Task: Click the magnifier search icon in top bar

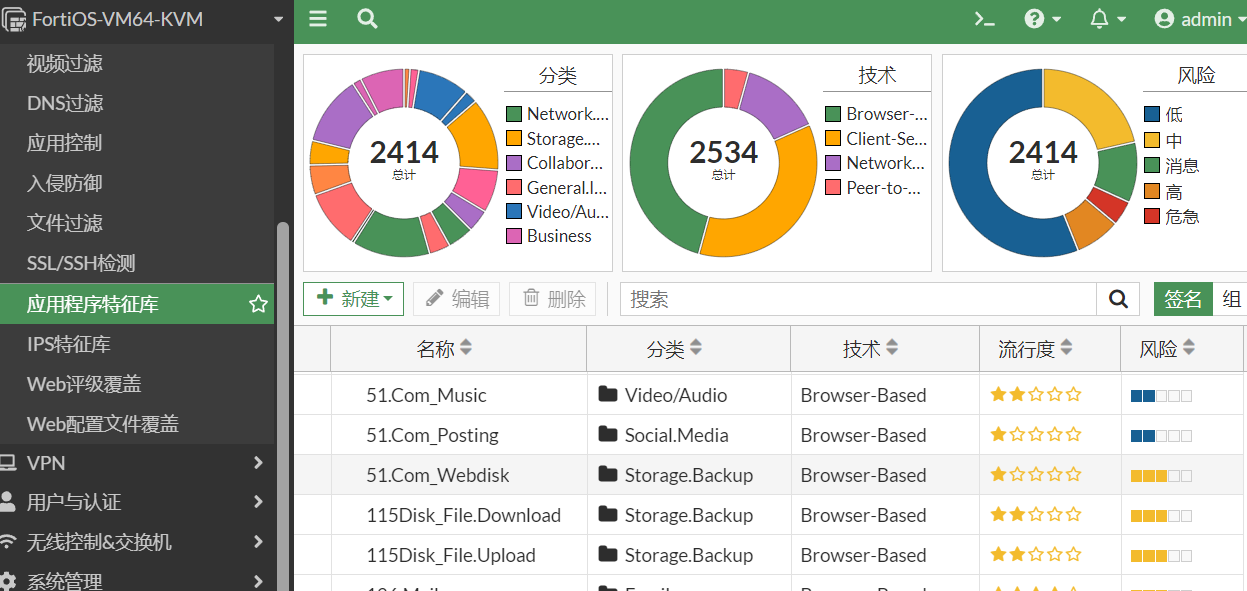Action: point(367,19)
